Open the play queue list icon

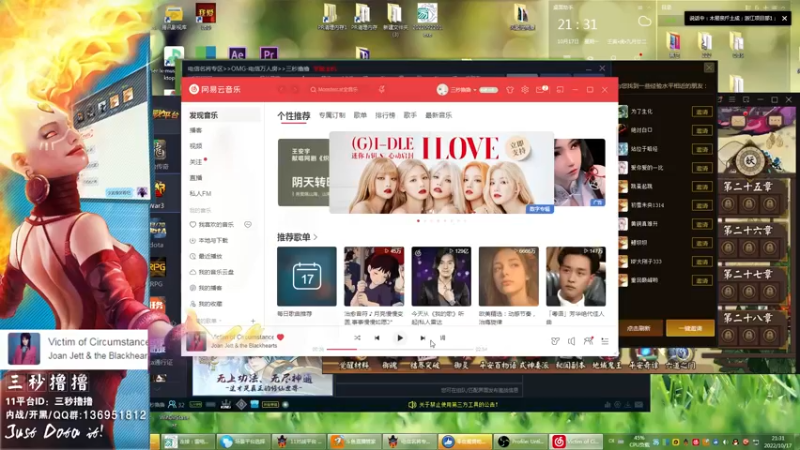coord(605,341)
